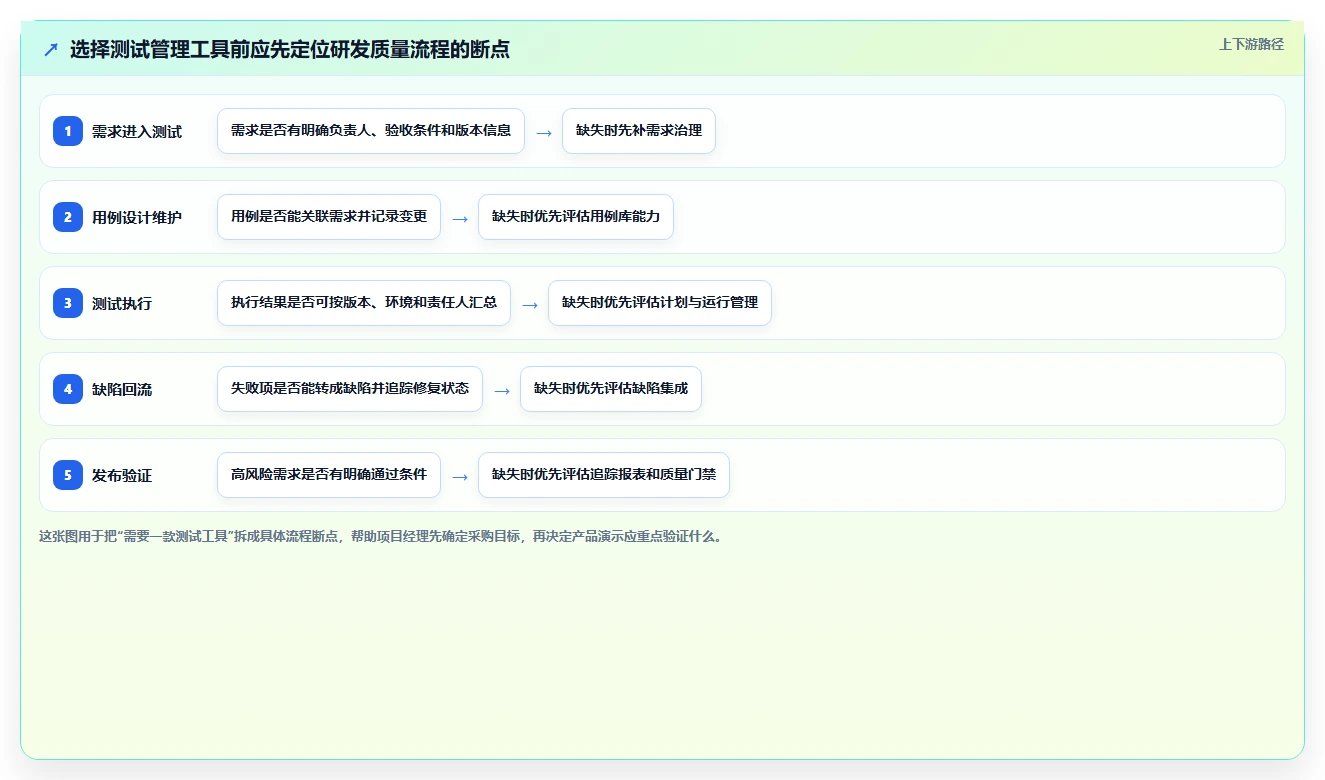
Task: Select the 需求进入测试 step label
Action: click(x=137, y=131)
